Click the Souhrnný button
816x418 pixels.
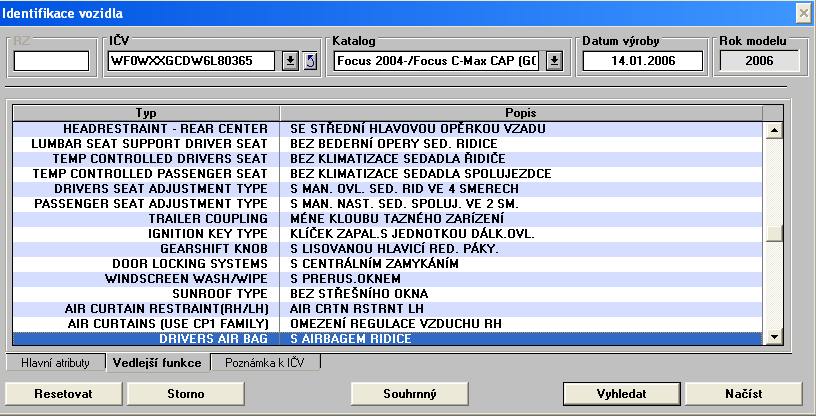point(410,393)
